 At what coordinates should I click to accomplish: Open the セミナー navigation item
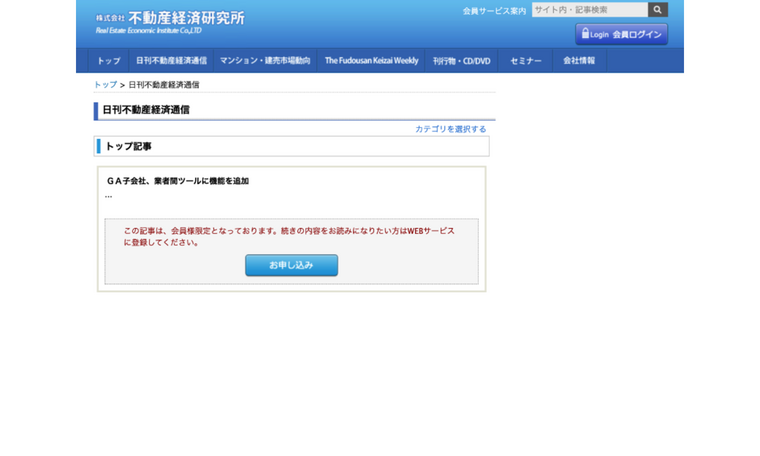point(525,61)
